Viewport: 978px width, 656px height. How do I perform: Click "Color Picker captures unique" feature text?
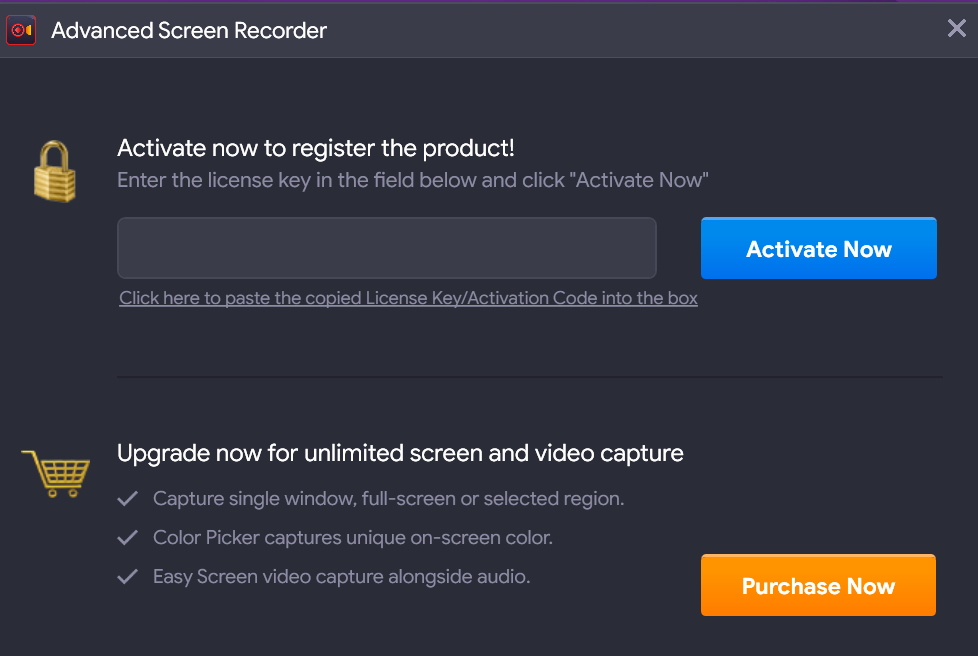tap(352, 538)
